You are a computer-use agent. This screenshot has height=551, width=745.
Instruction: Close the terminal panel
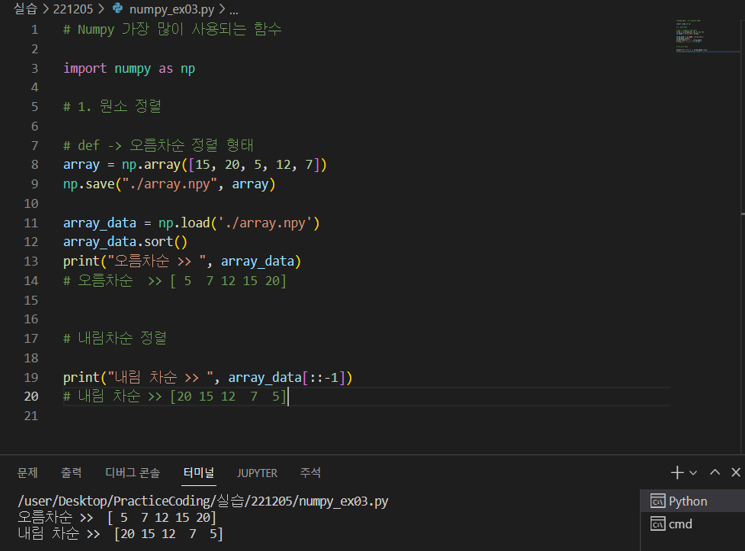[735, 472]
